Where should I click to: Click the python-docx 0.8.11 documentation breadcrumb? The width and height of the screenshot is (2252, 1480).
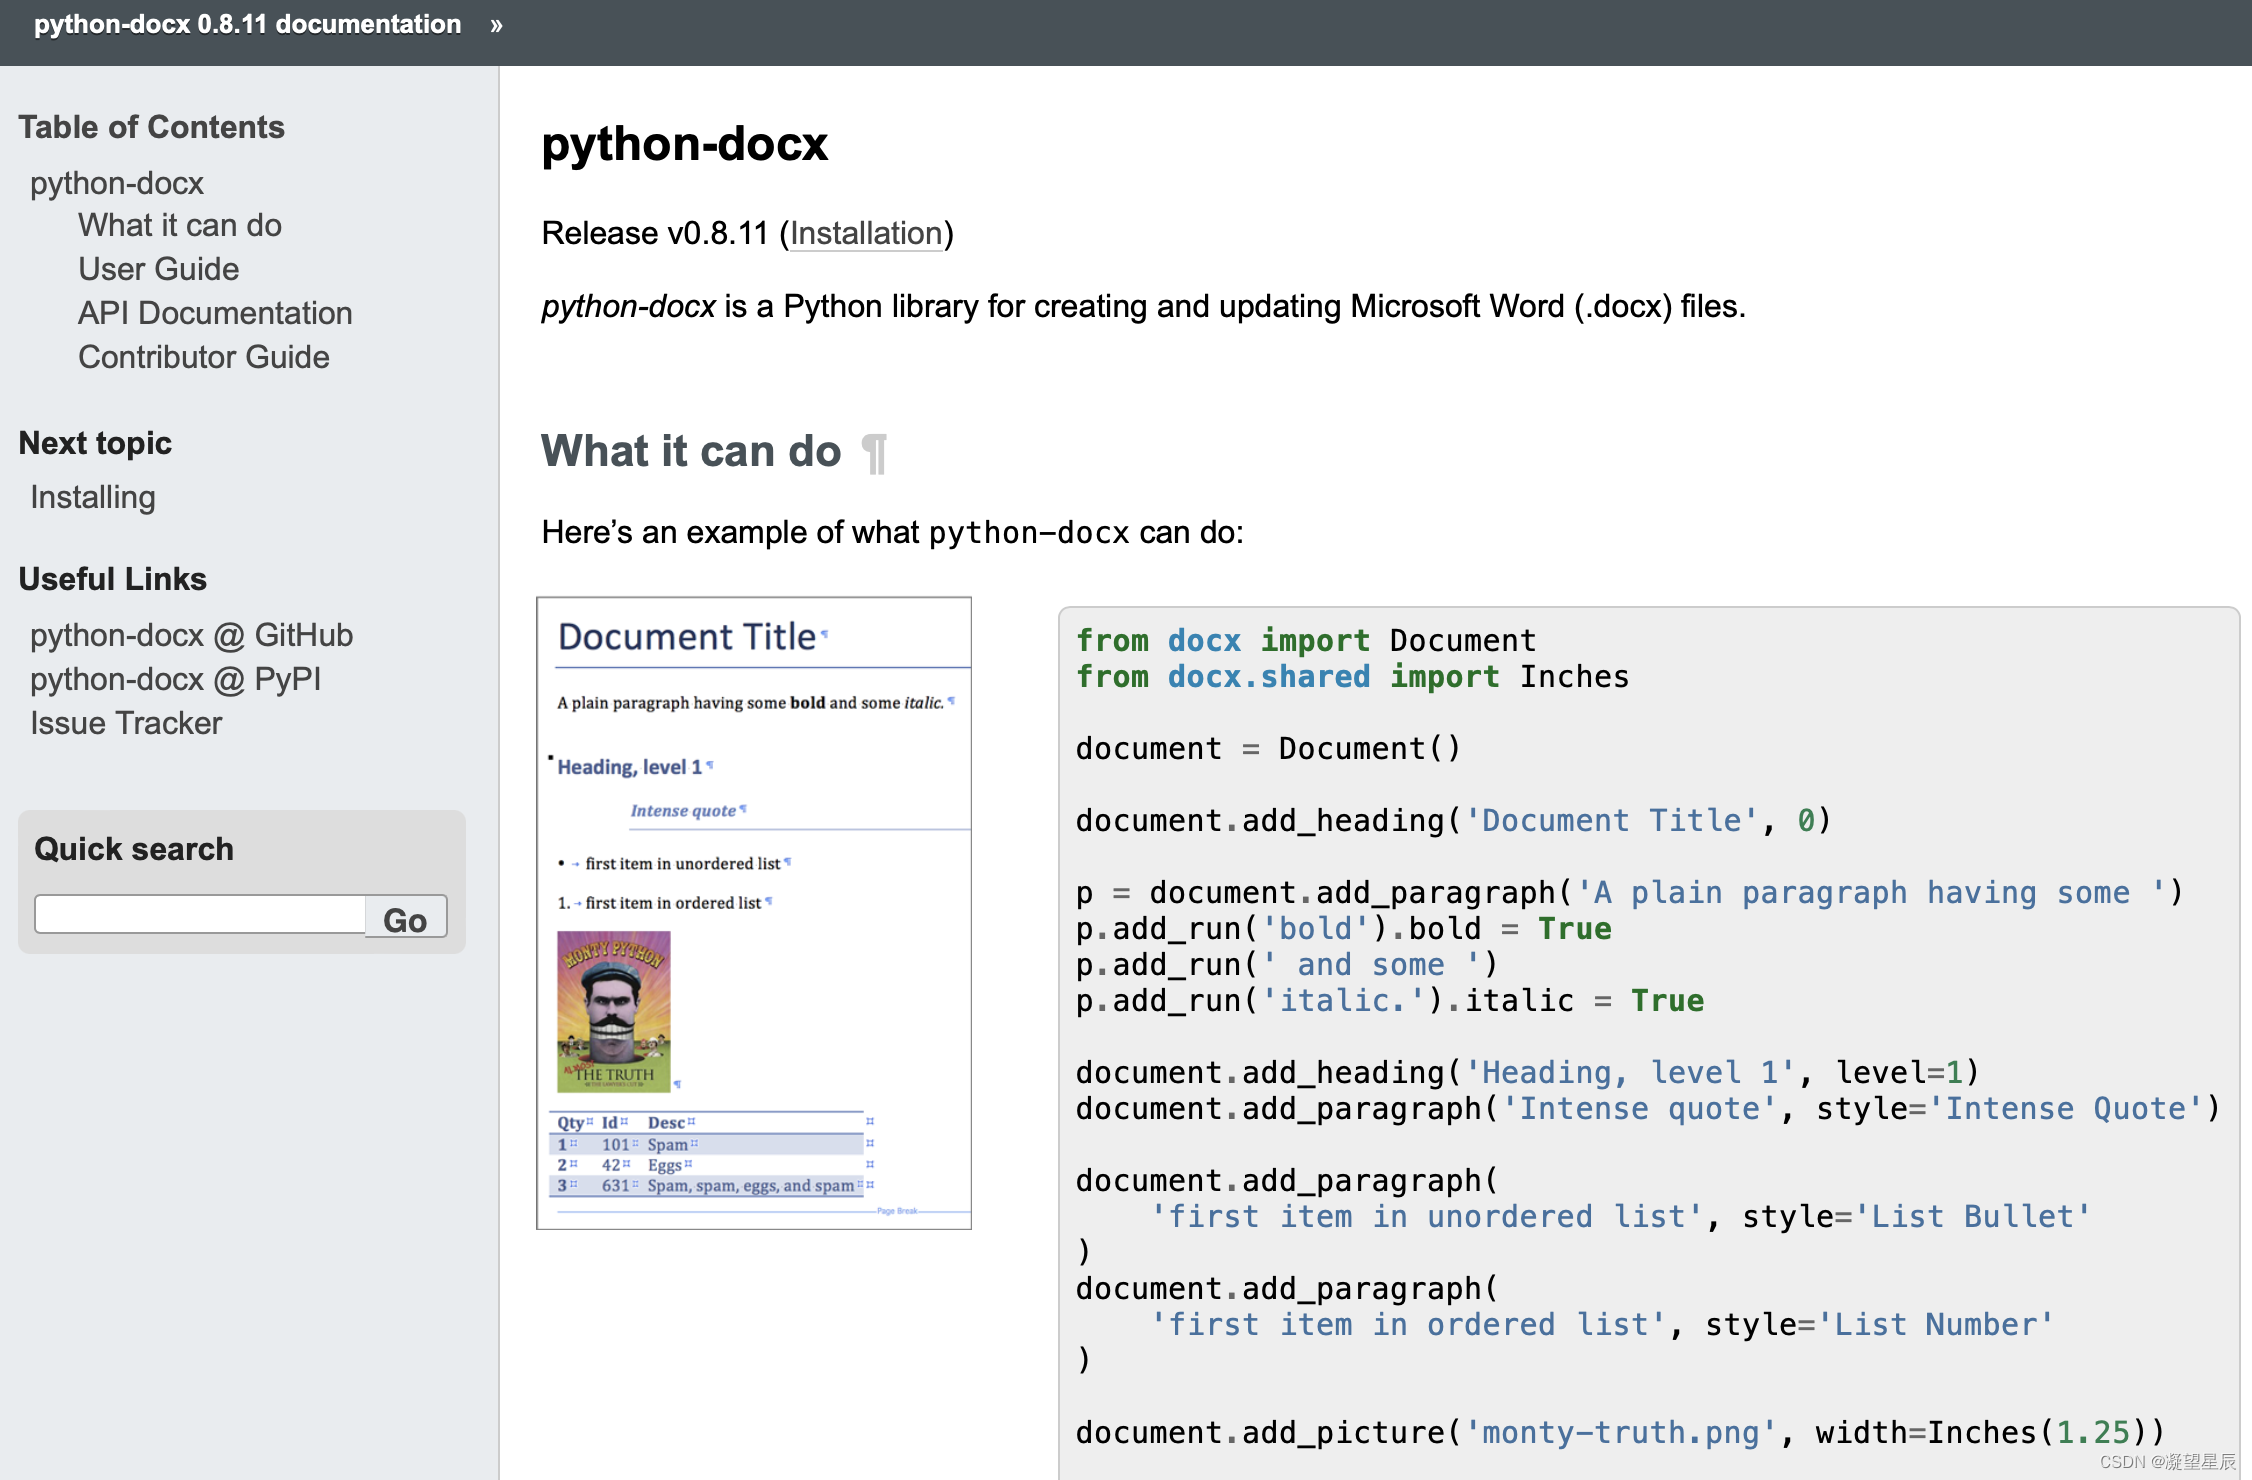(246, 24)
